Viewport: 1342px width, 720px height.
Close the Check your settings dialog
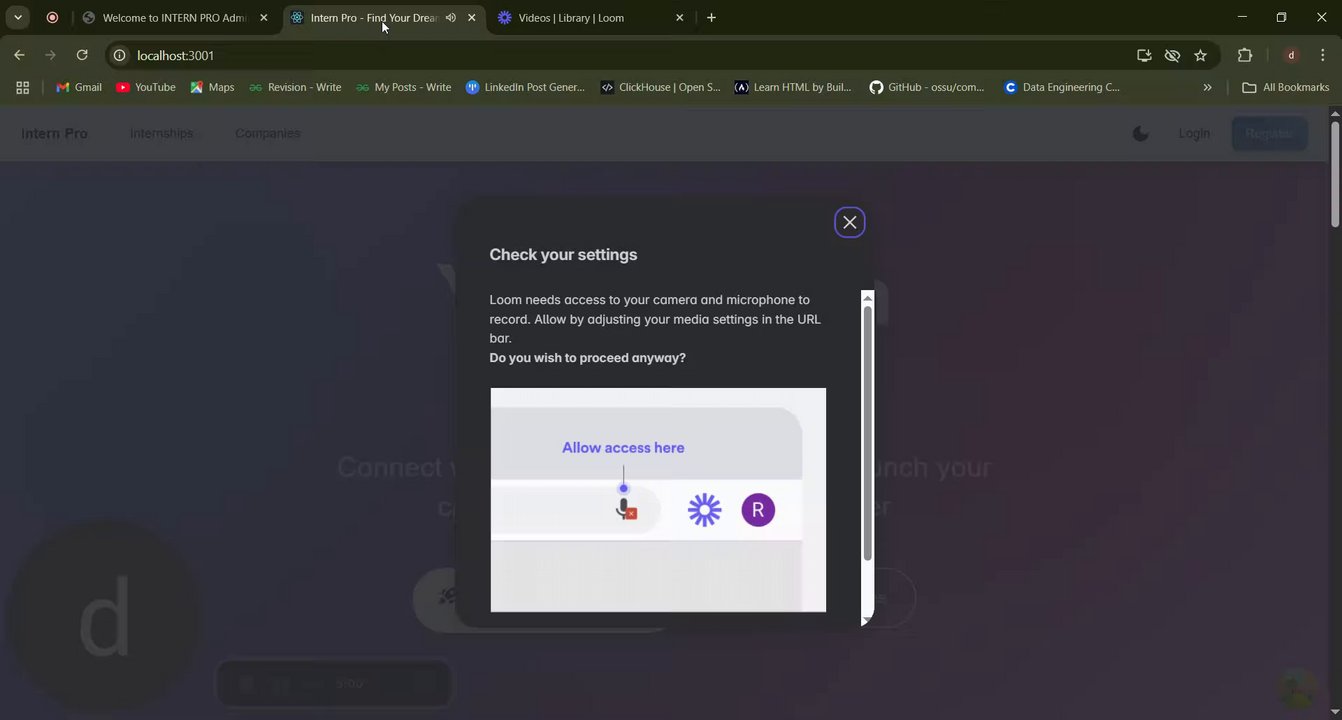849,222
